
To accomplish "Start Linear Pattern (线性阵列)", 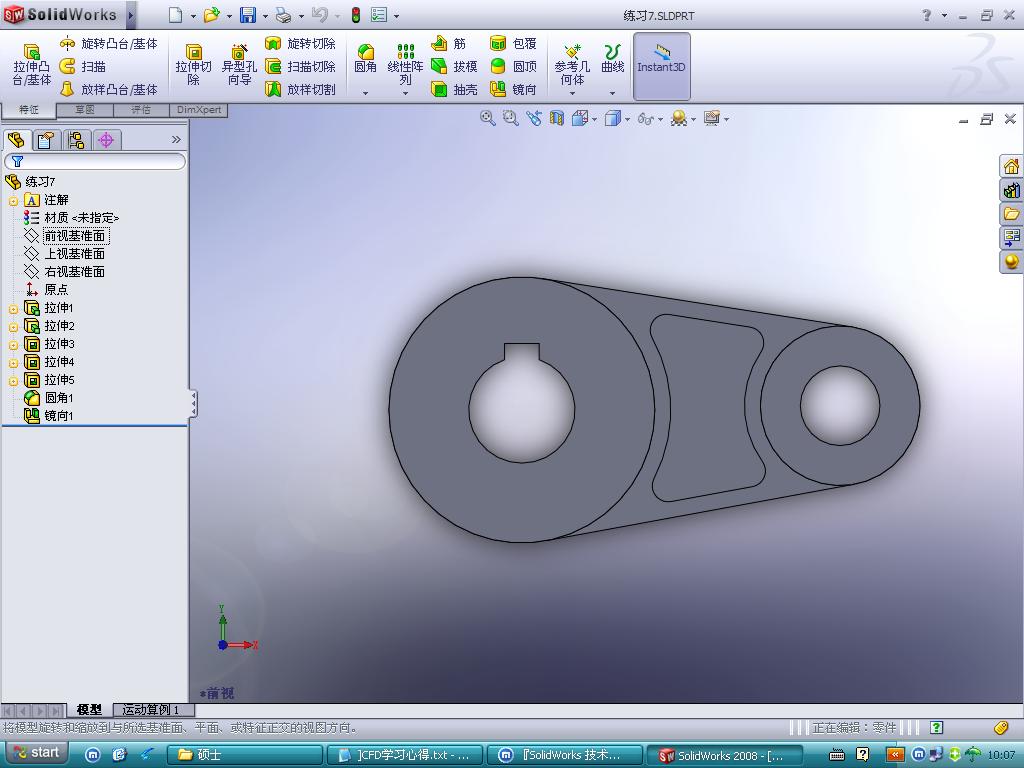I will pyautogui.click(x=406, y=65).
